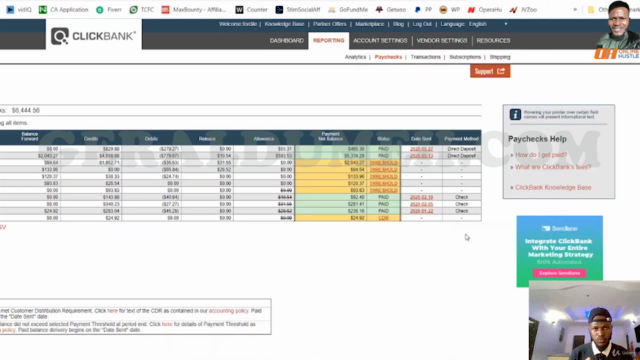The width and height of the screenshot is (640, 360).
Task: Open the Other bookmarks folder icon
Action: (591, 9)
